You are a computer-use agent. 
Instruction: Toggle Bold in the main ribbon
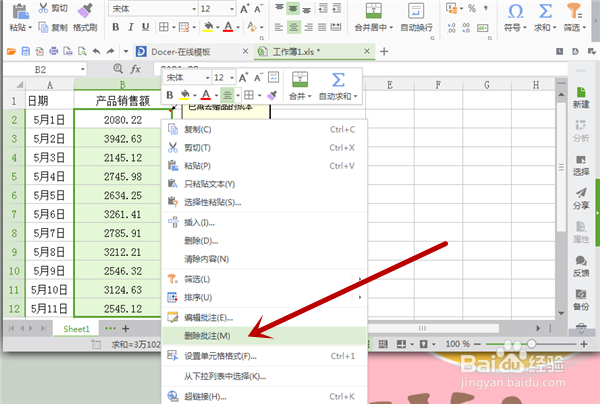pyautogui.click(x=116, y=27)
